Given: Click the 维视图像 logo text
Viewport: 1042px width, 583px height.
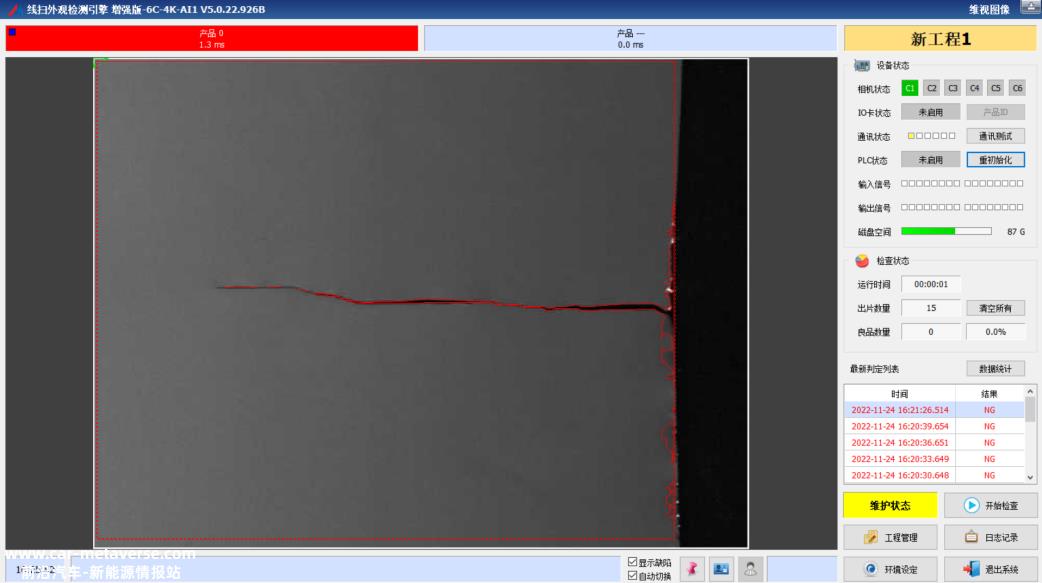Looking at the screenshot, I should coord(989,9).
